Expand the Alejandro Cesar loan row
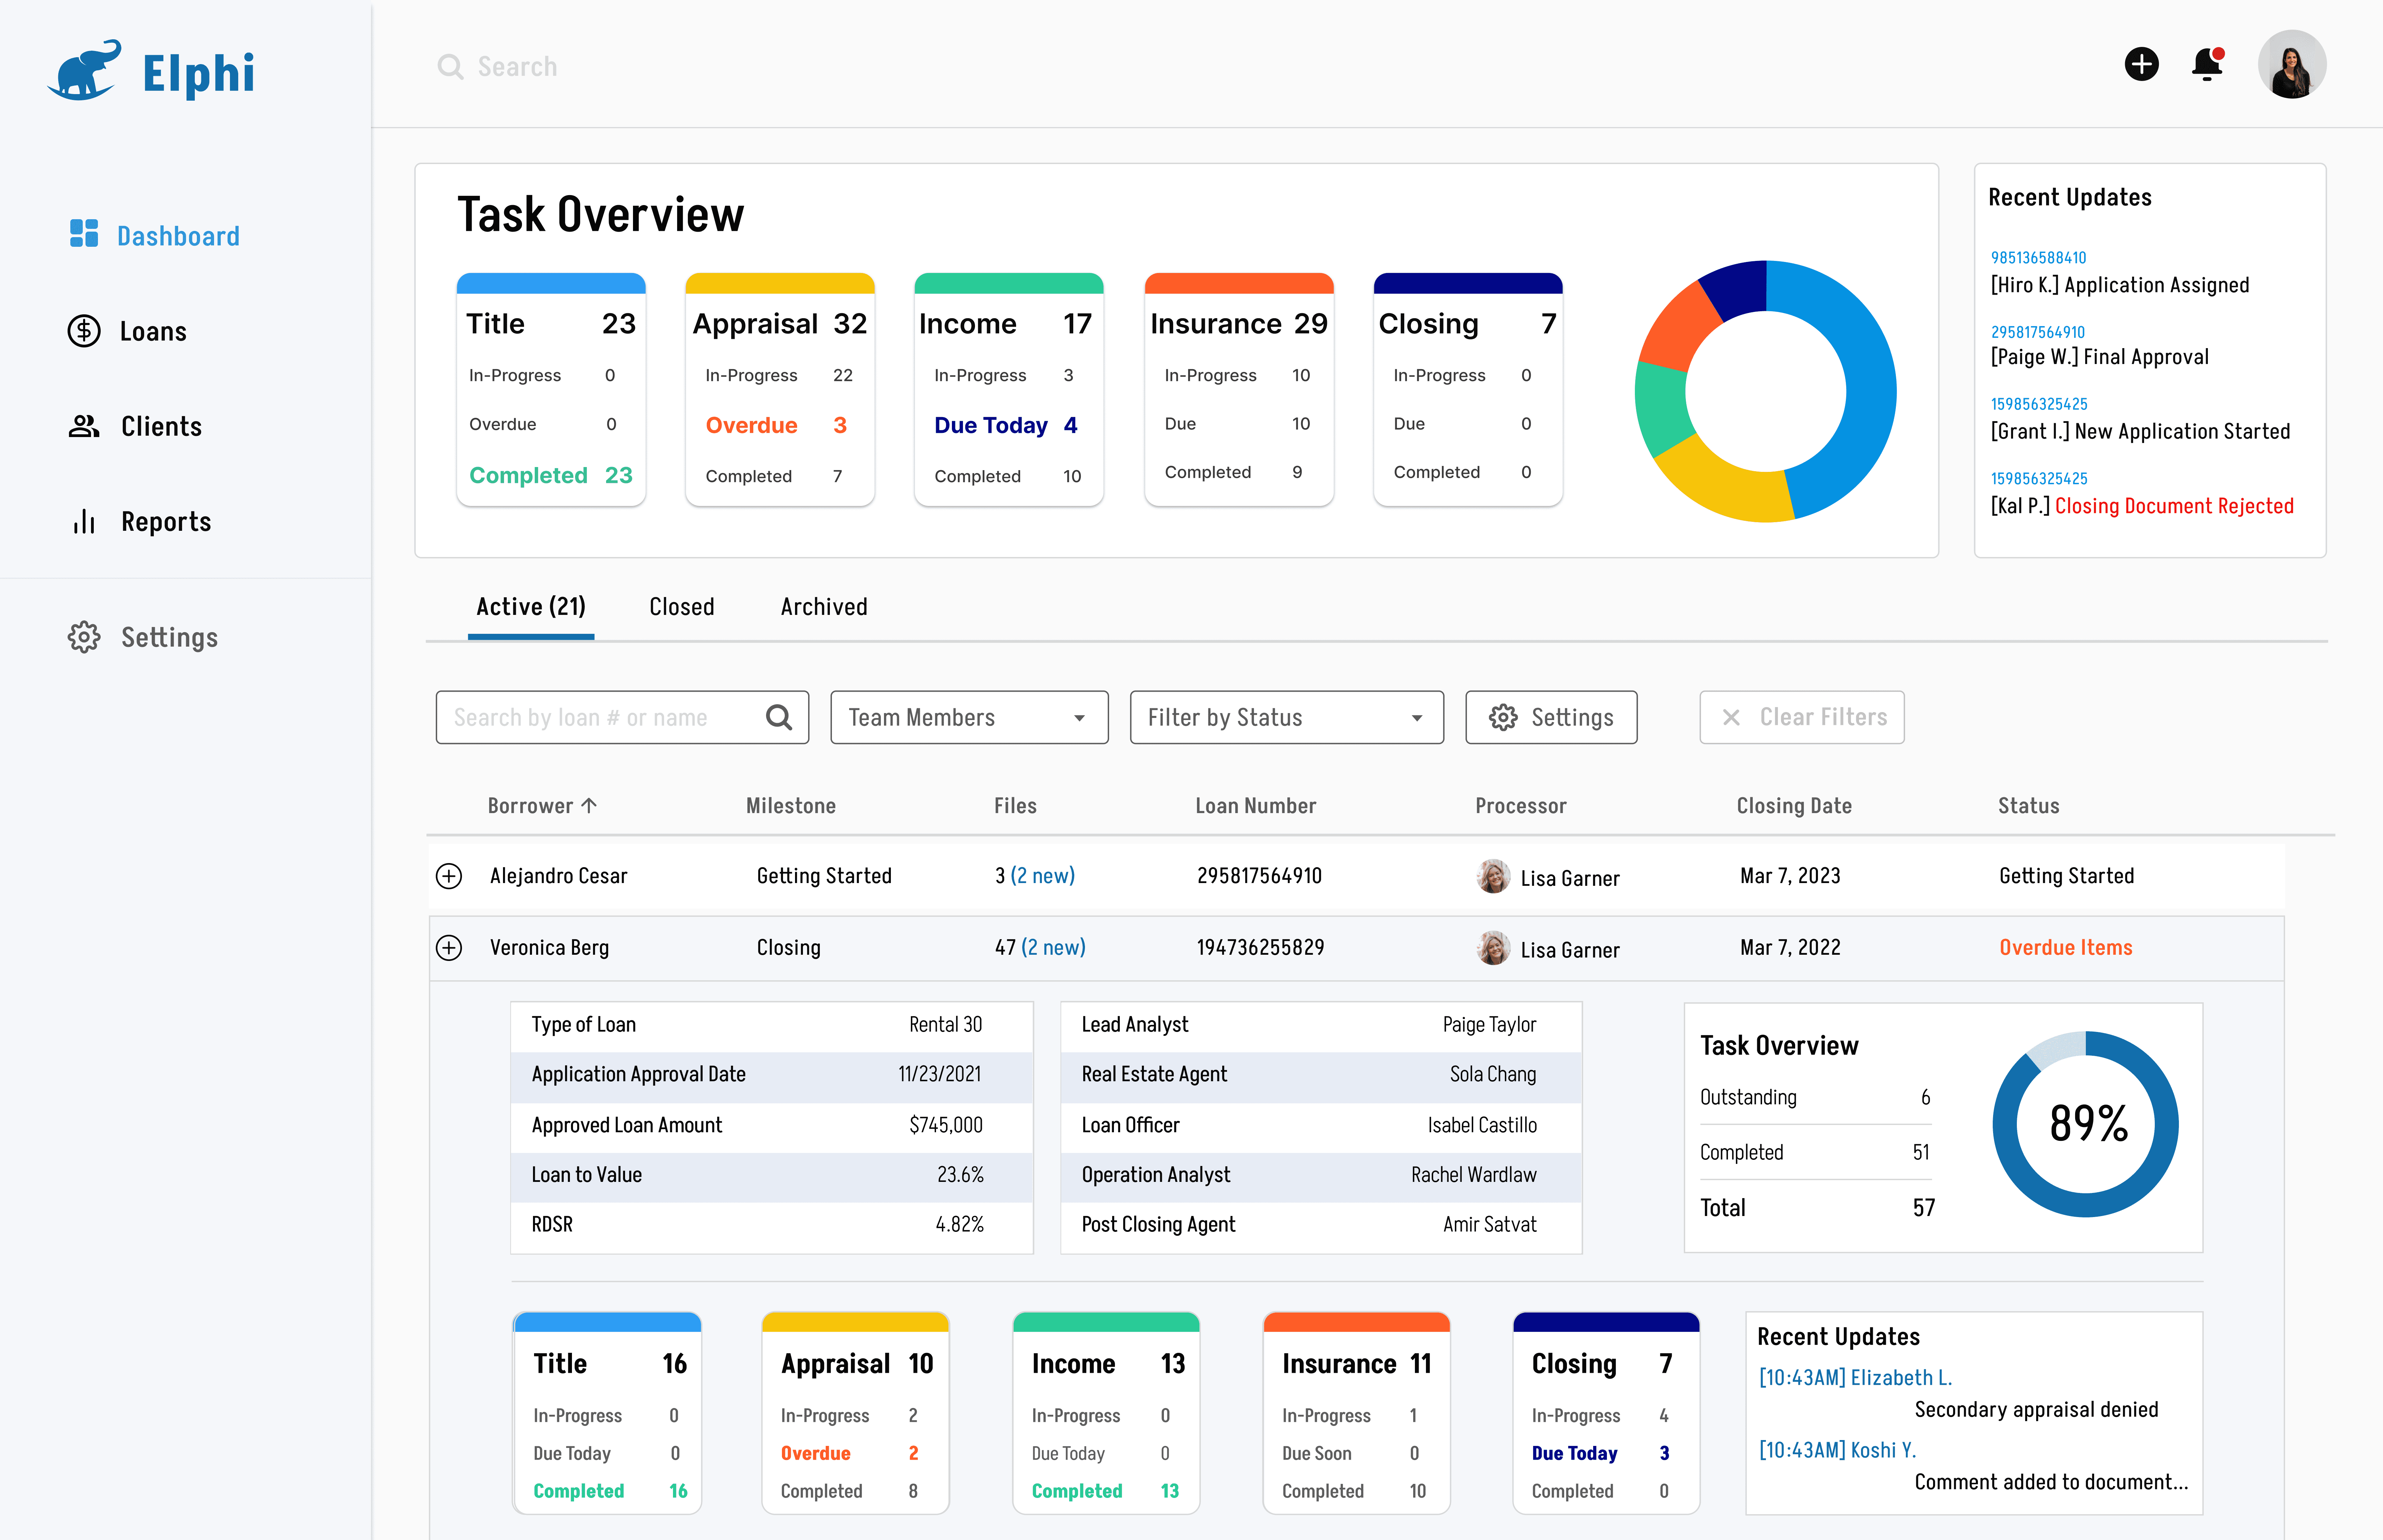Image resolution: width=2383 pixels, height=1540 pixels. coord(449,876)
